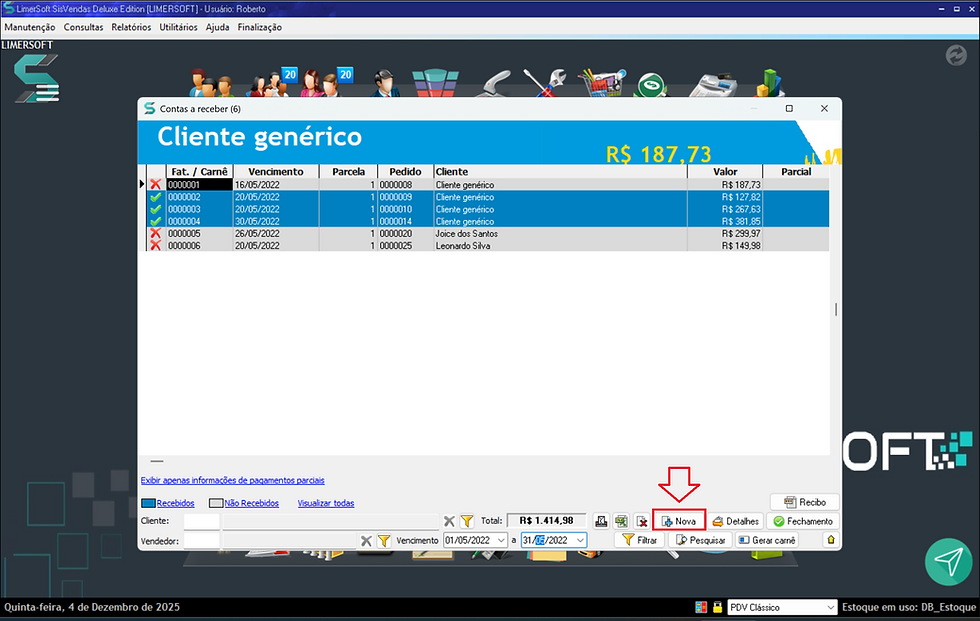980x621 pixels.
Task: Clear the Cliente filter with X icon
Action: pyautogui.click(x=449, y=521)
